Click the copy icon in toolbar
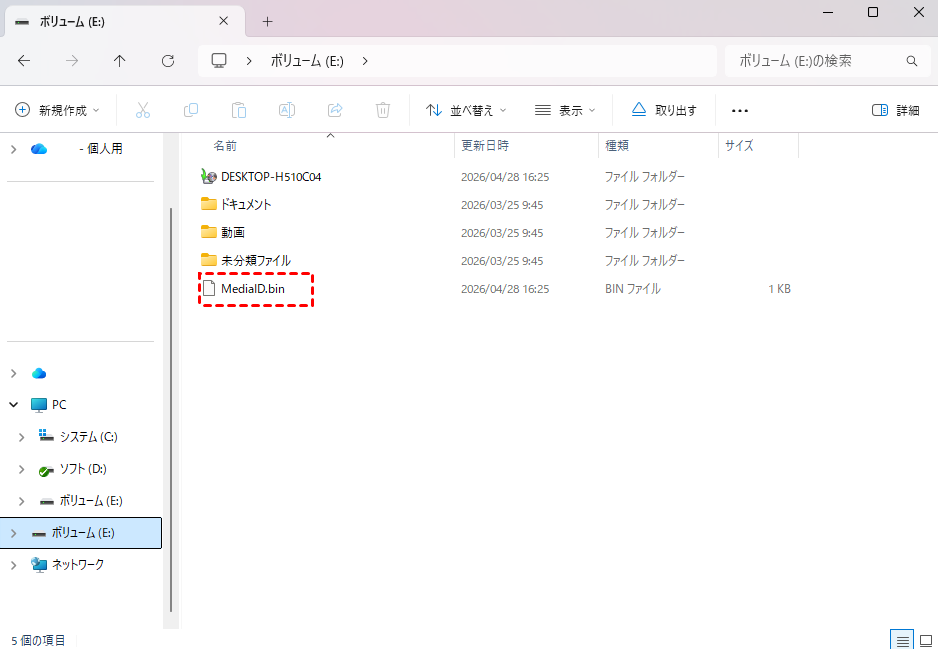Screen dimensions: 938x649 (x=190, y=110)
